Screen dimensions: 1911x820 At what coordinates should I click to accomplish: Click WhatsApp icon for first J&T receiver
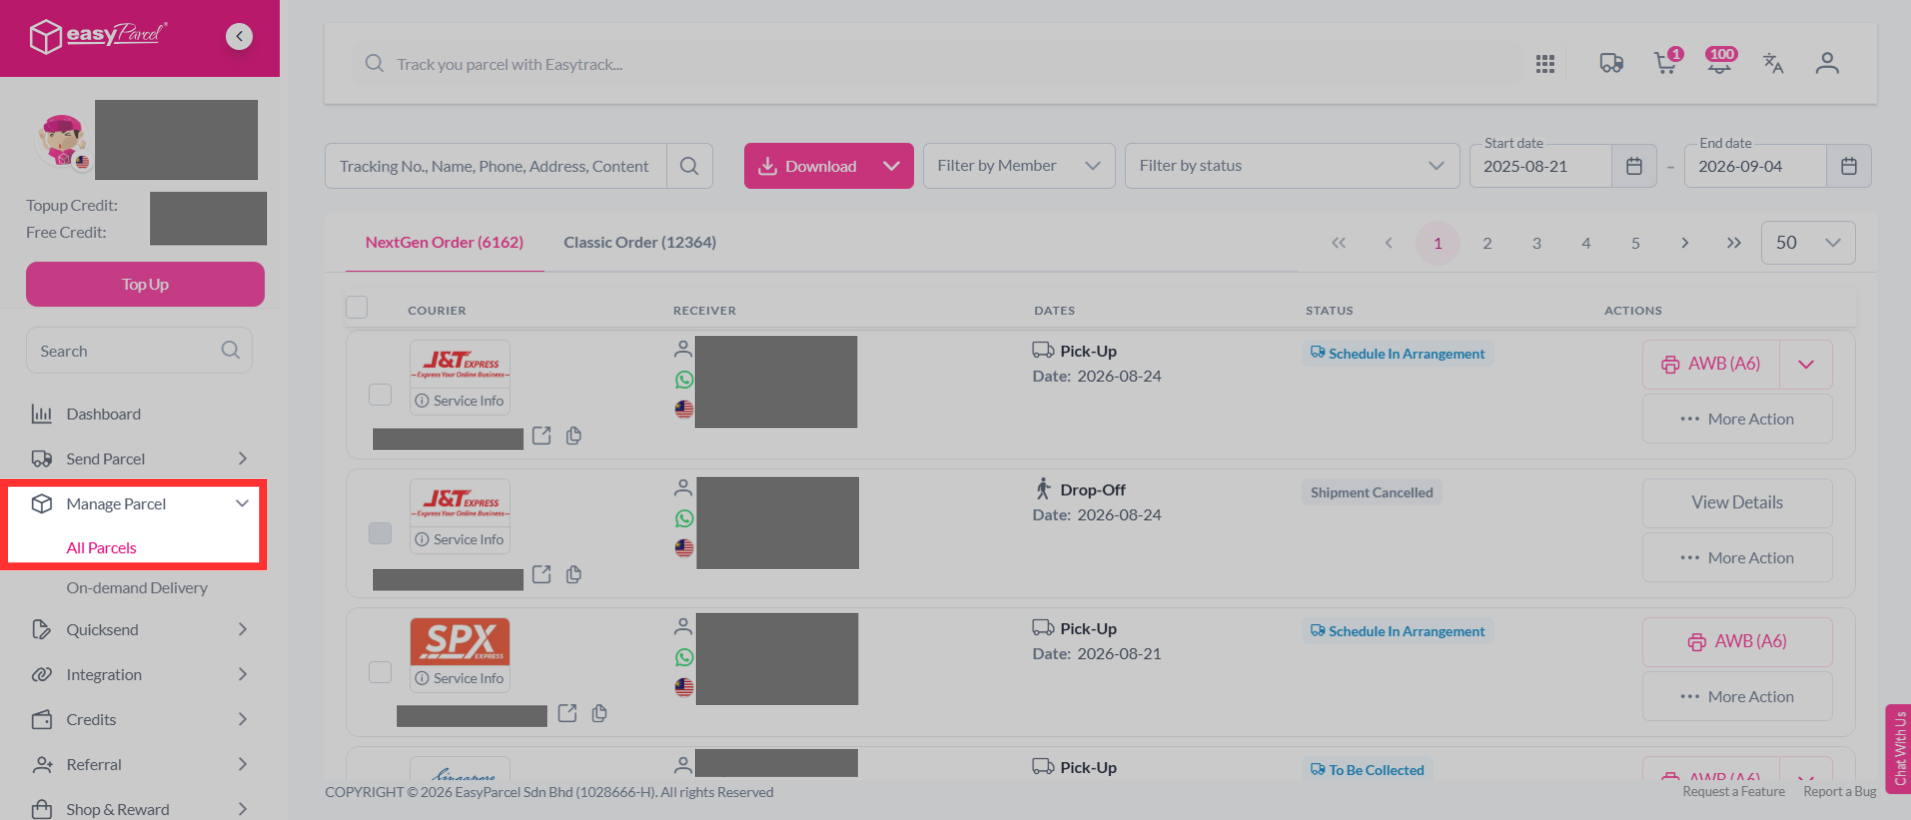(684, 380)
